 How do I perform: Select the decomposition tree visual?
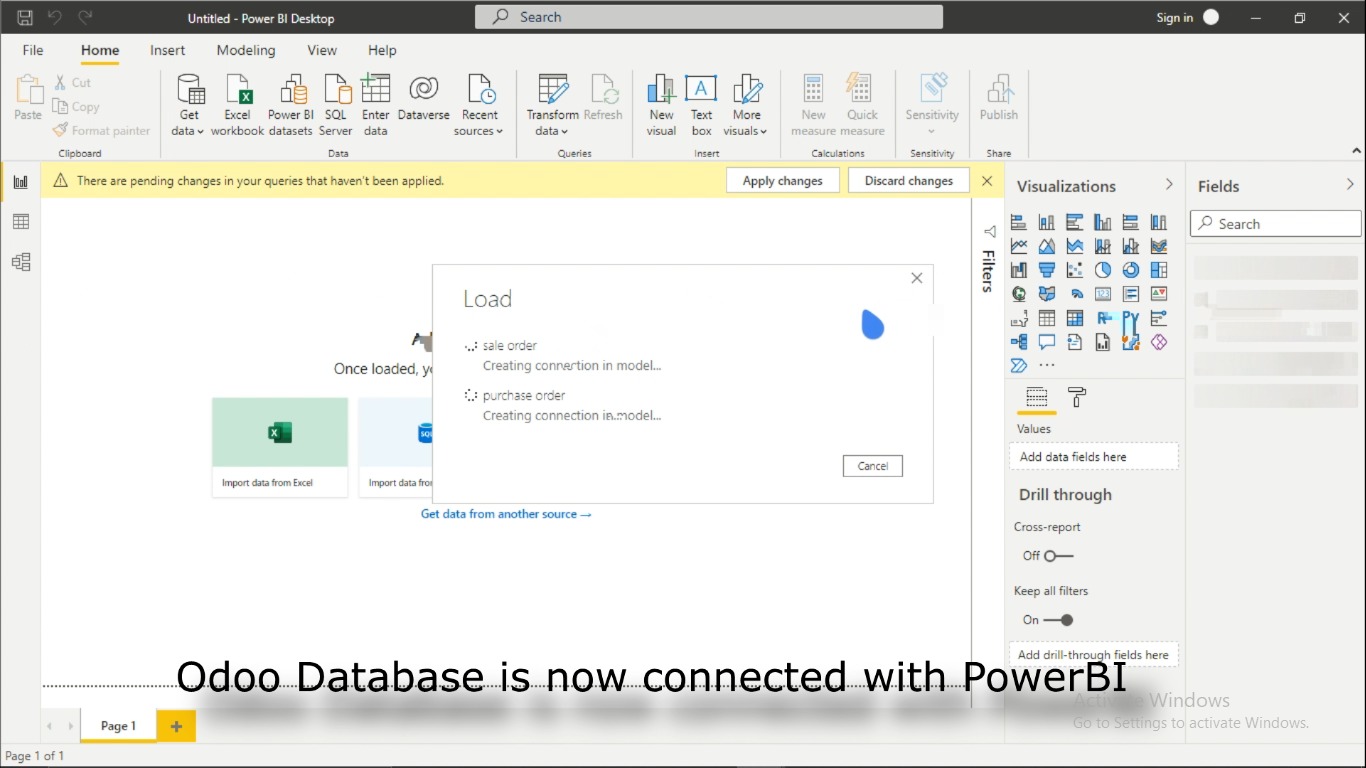[x=1019, y=342]
